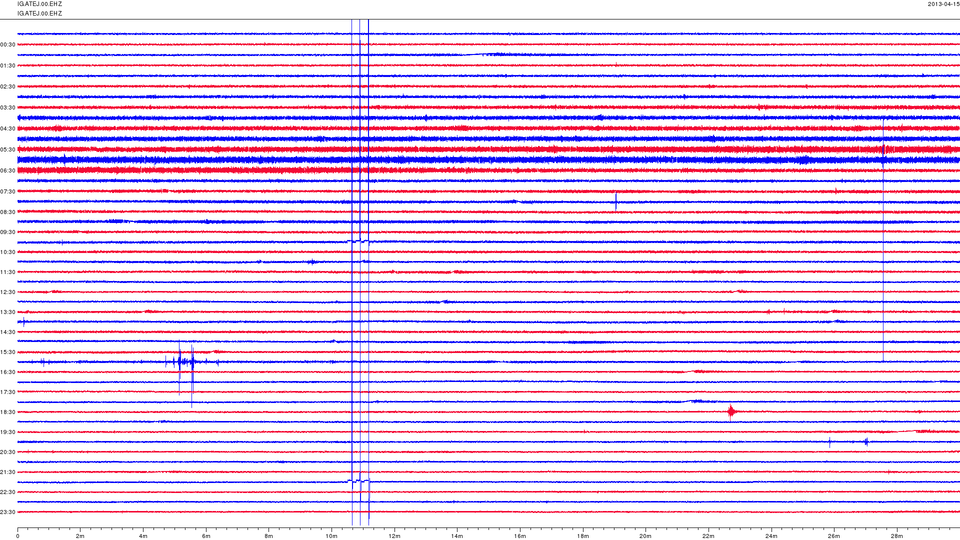Click the 26m axis tick label

834,536
